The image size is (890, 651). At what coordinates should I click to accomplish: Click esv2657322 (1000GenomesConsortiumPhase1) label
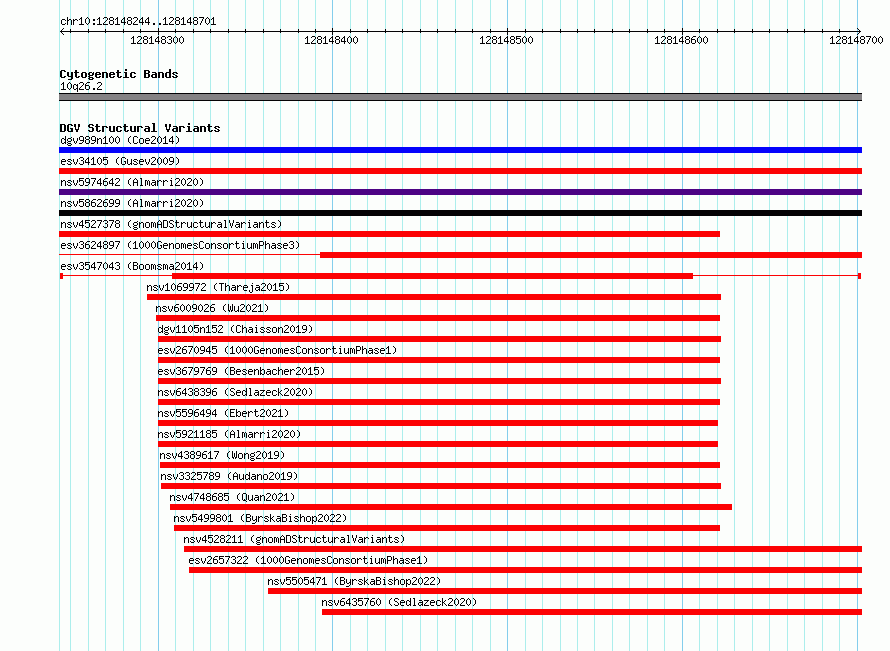(308, 560)
